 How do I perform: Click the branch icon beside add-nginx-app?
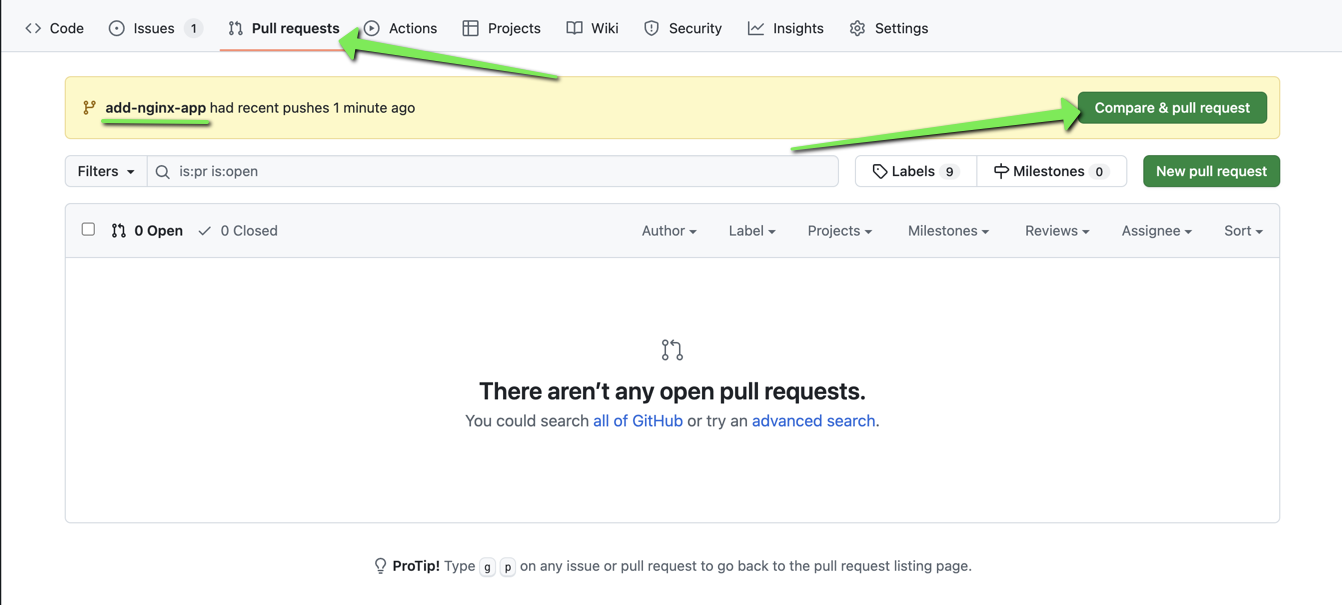88,106
